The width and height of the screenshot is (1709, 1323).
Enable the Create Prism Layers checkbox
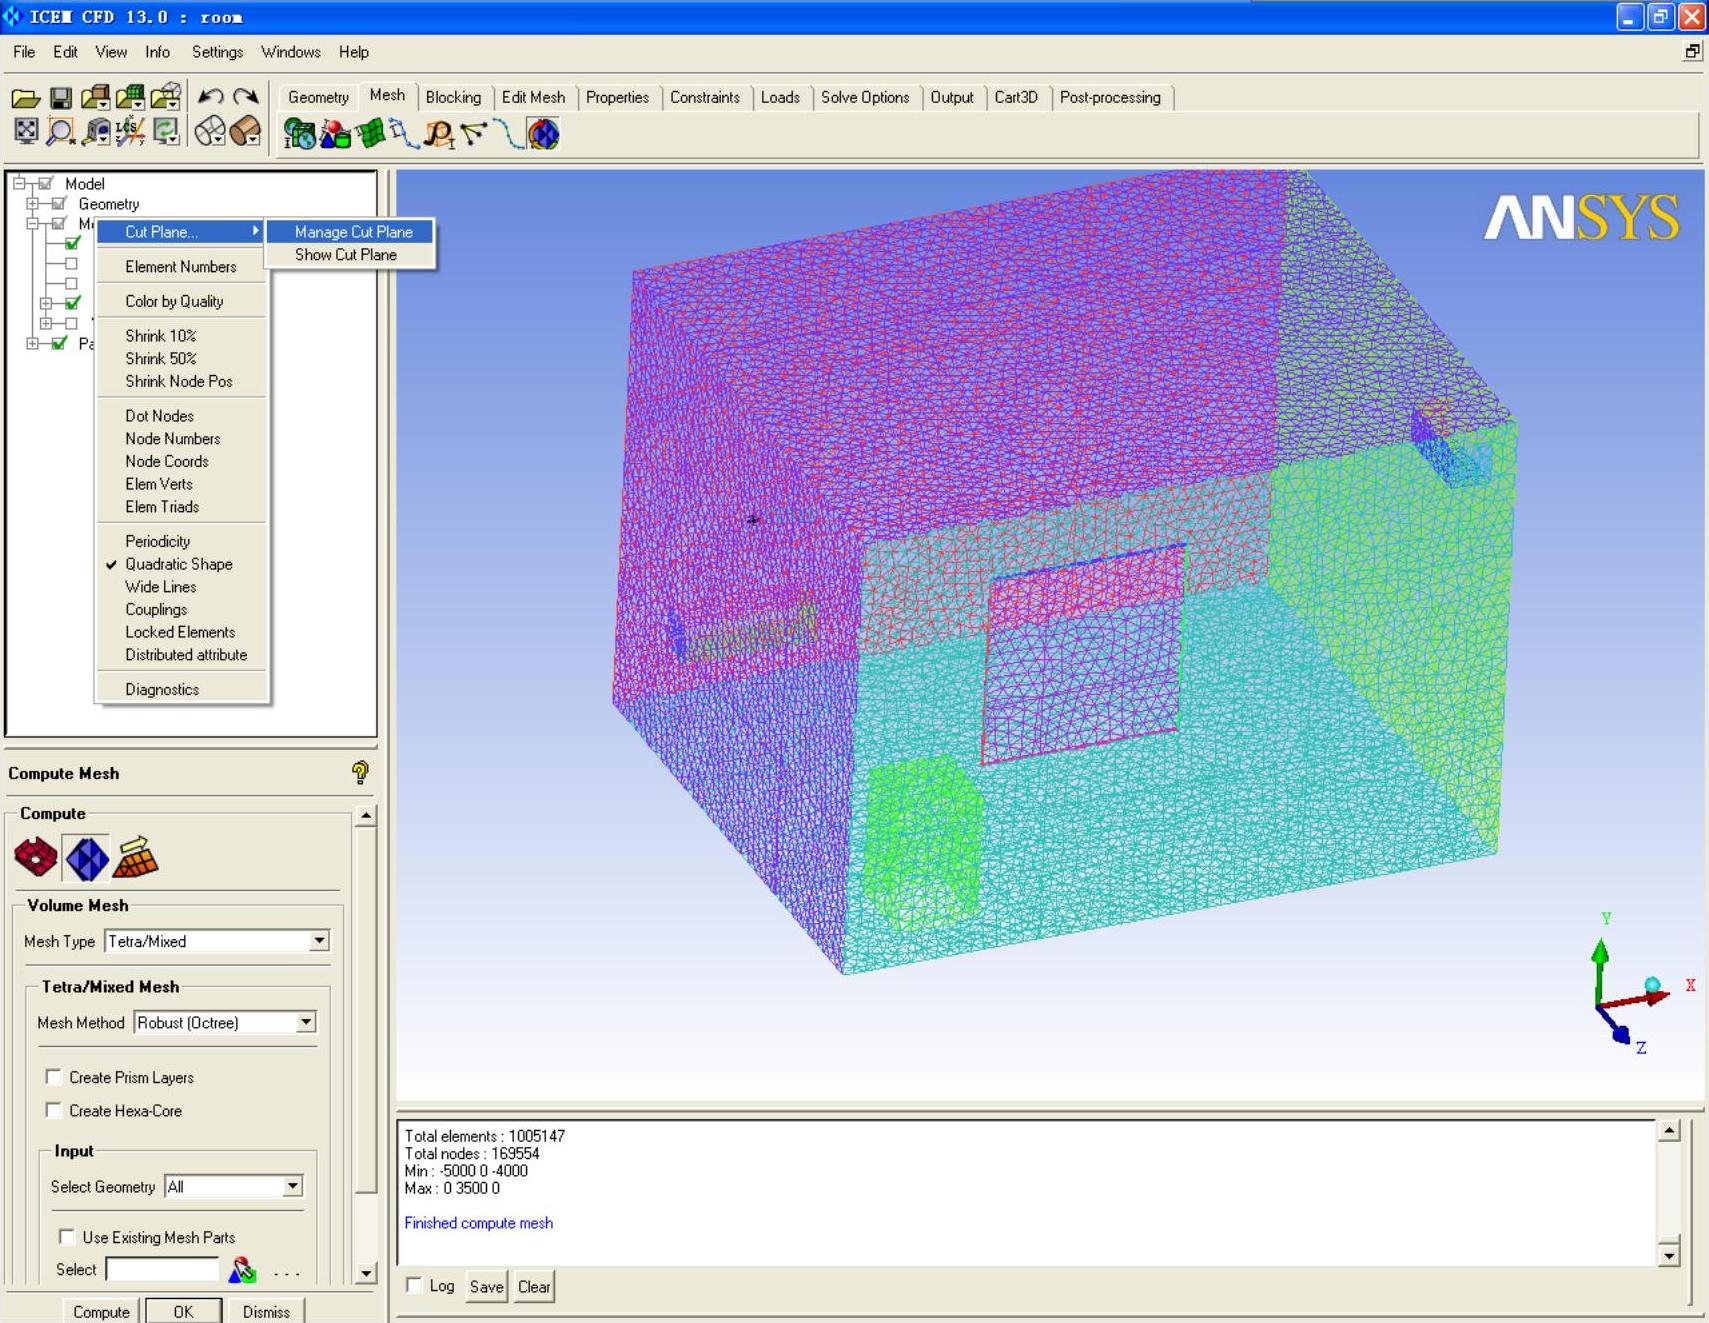coord(54,1077)
